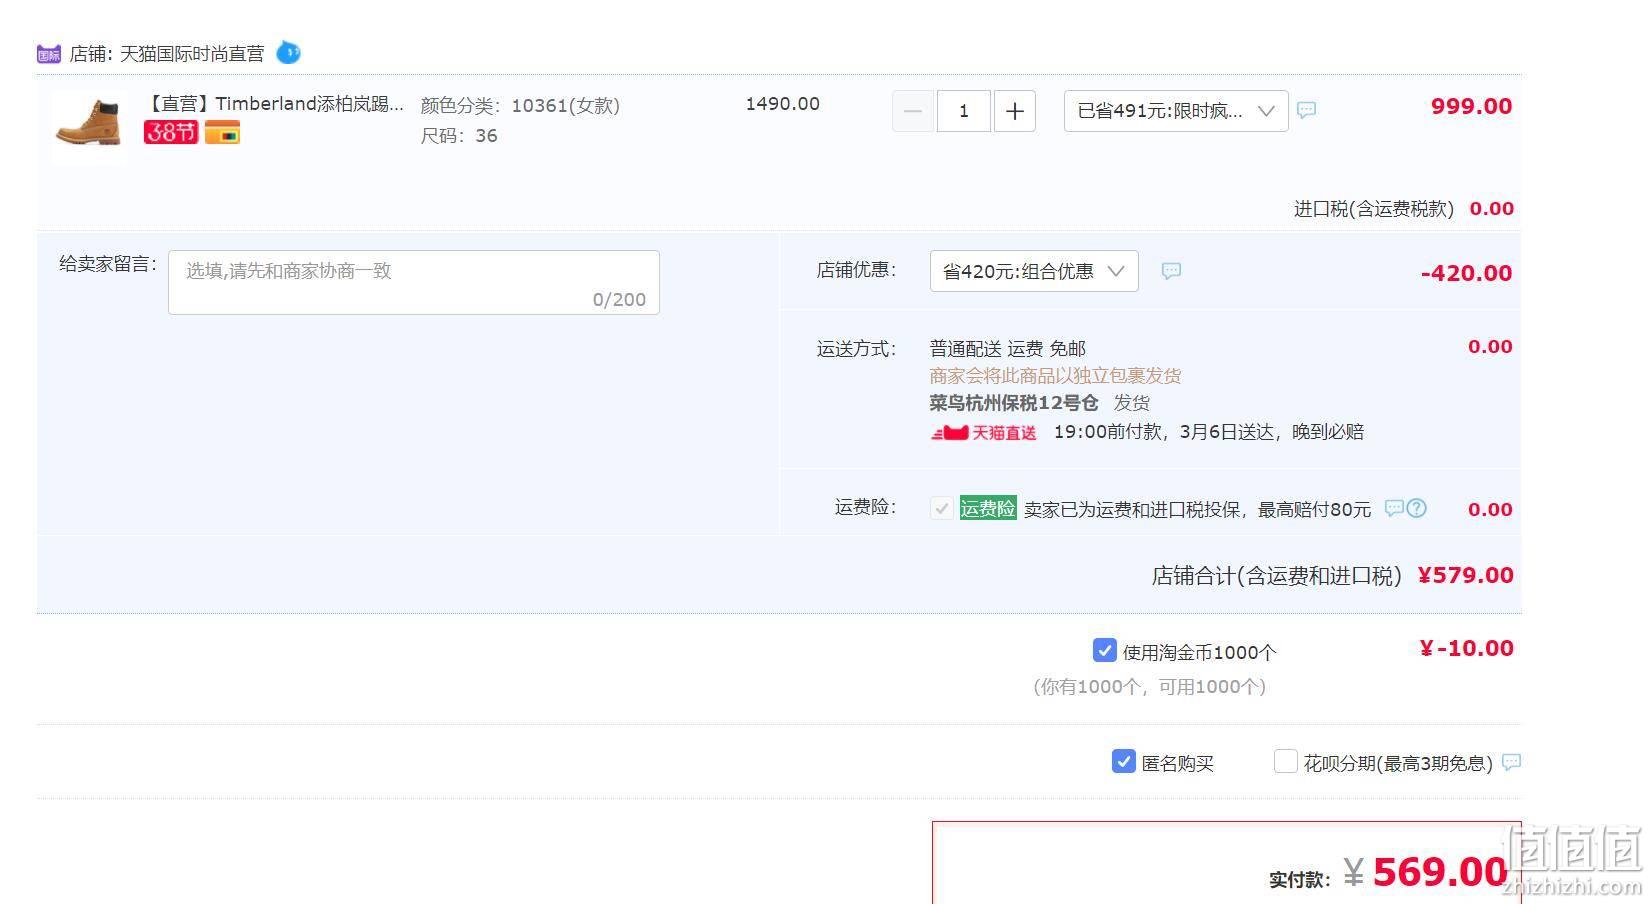Image resolution: width=1651 pixels, height=904 pixels.
Task: Click the quantity input showing 1
Action: coord(963,111)
